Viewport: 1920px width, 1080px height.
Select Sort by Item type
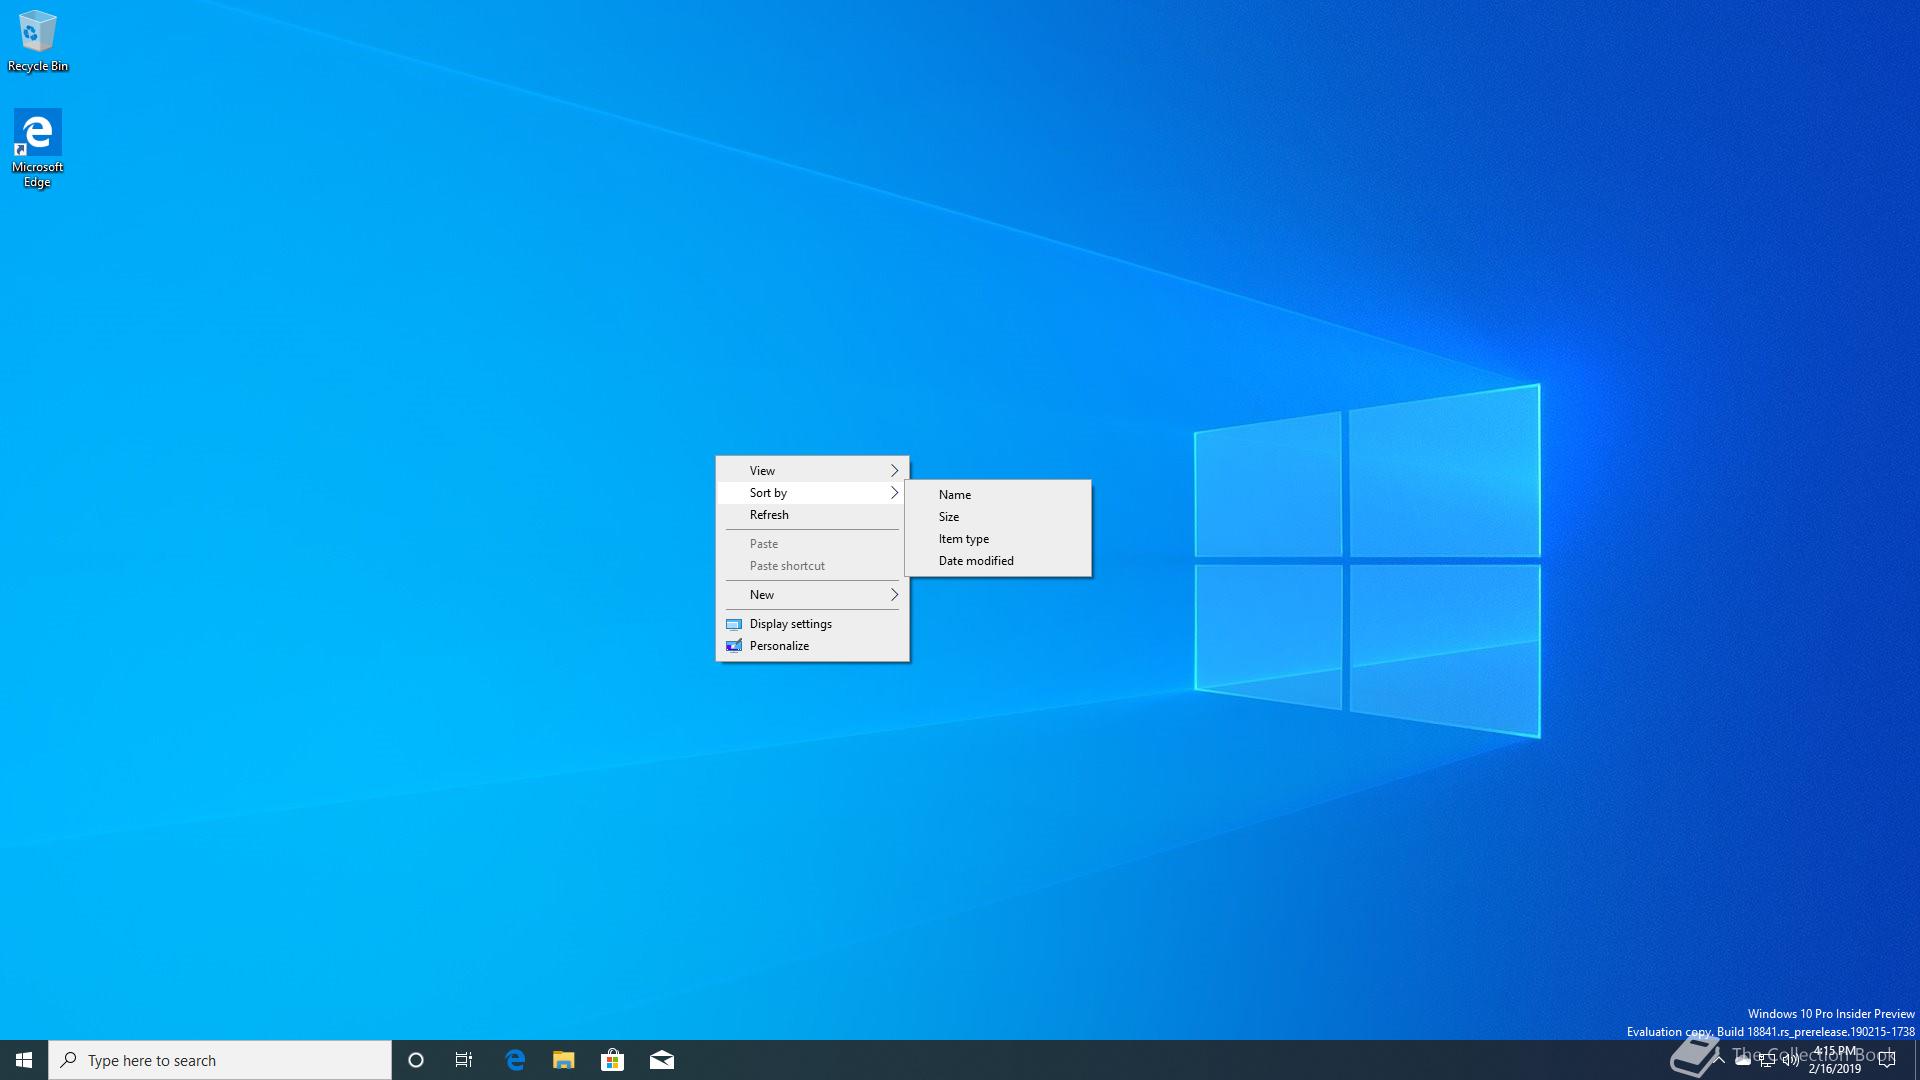coord(964,537)
